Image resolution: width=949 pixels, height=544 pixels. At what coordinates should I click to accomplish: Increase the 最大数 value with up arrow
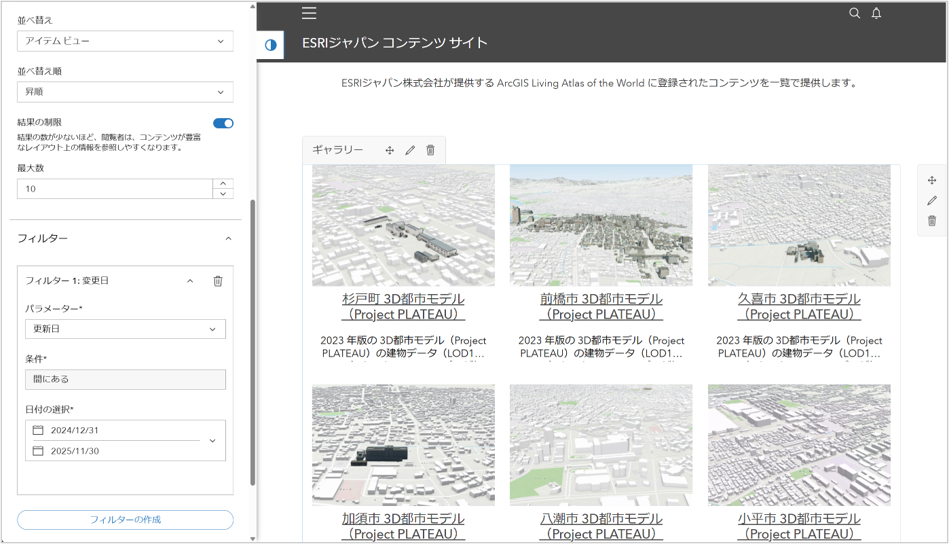224,183
